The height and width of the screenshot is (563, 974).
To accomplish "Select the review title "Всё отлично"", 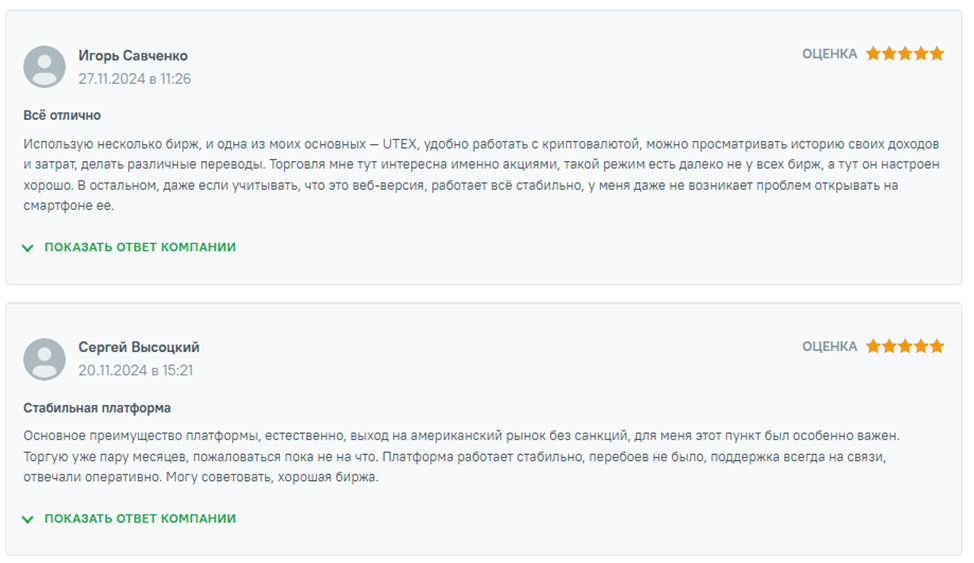I will click(x=62, y=116).
